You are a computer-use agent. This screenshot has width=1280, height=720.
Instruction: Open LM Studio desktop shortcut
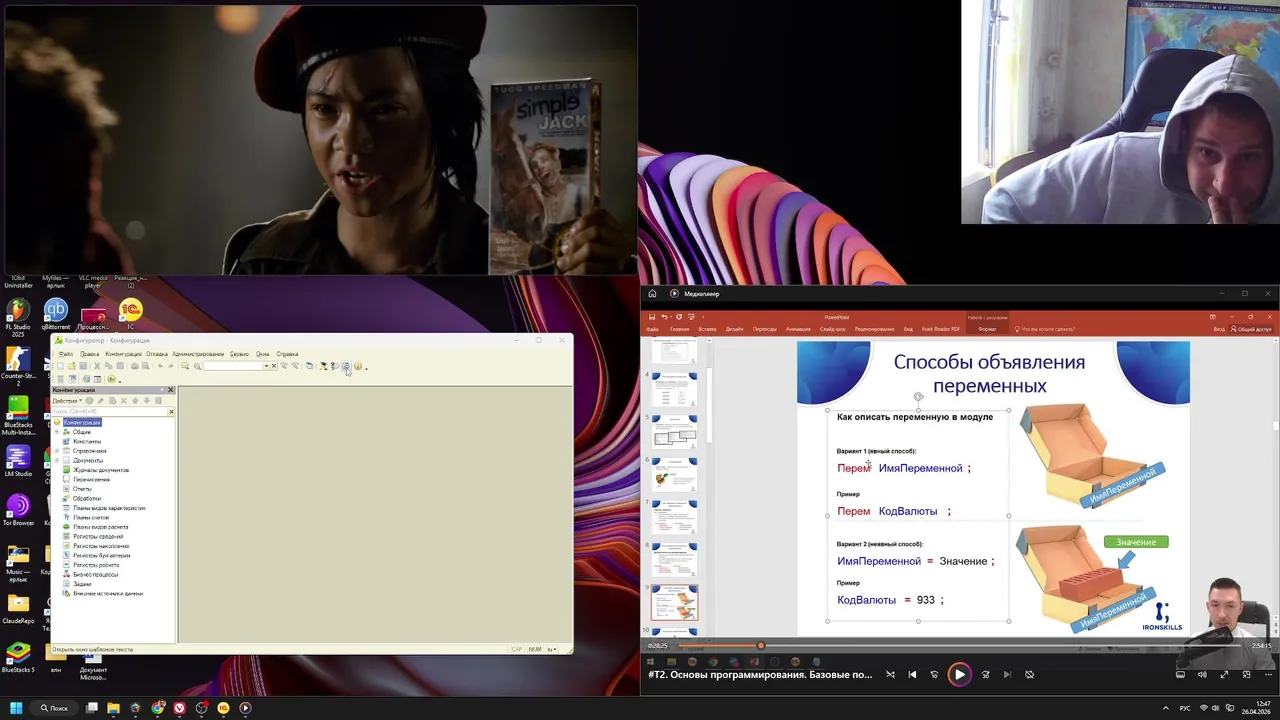pos(18,461)
